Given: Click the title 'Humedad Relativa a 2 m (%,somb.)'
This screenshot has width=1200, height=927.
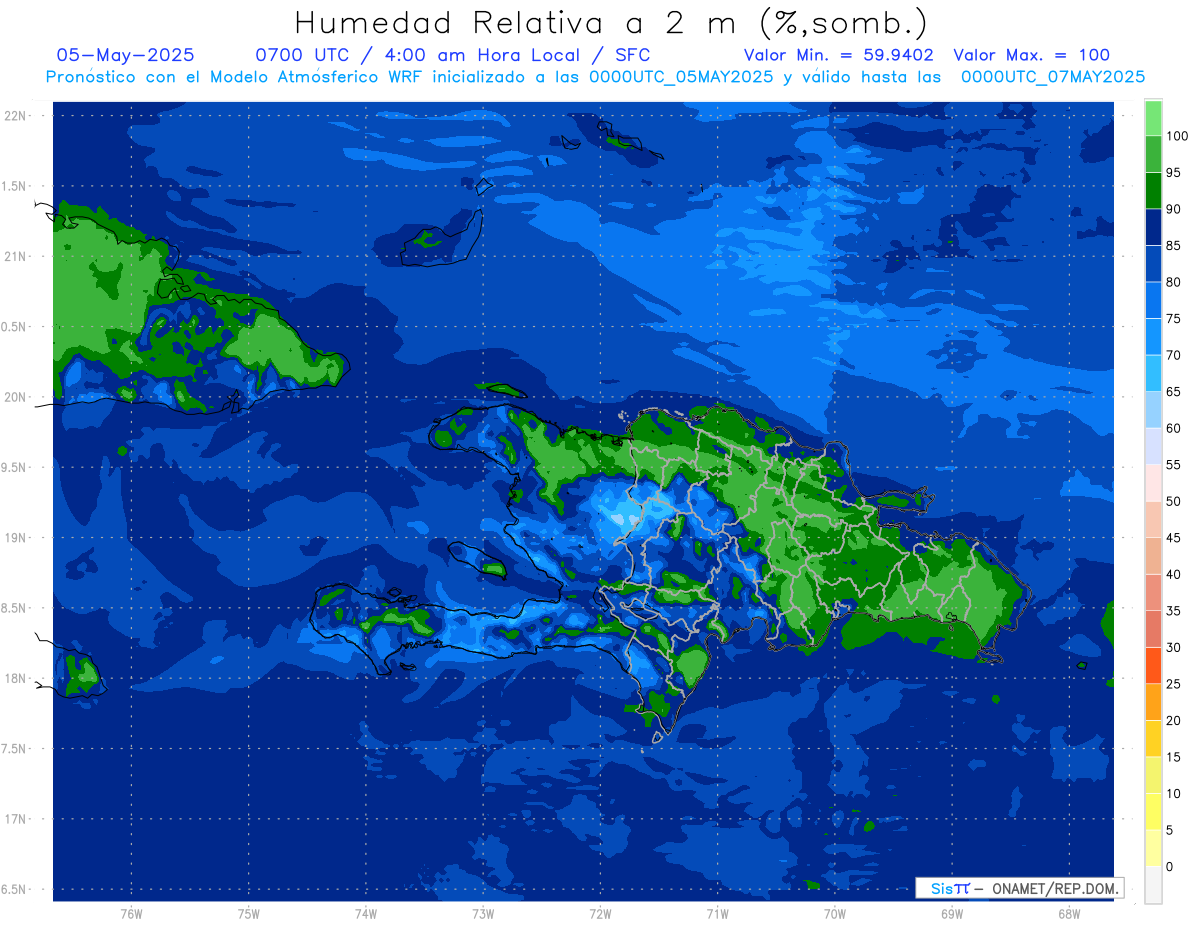Looking at the screenshot, I should (611, 23).
